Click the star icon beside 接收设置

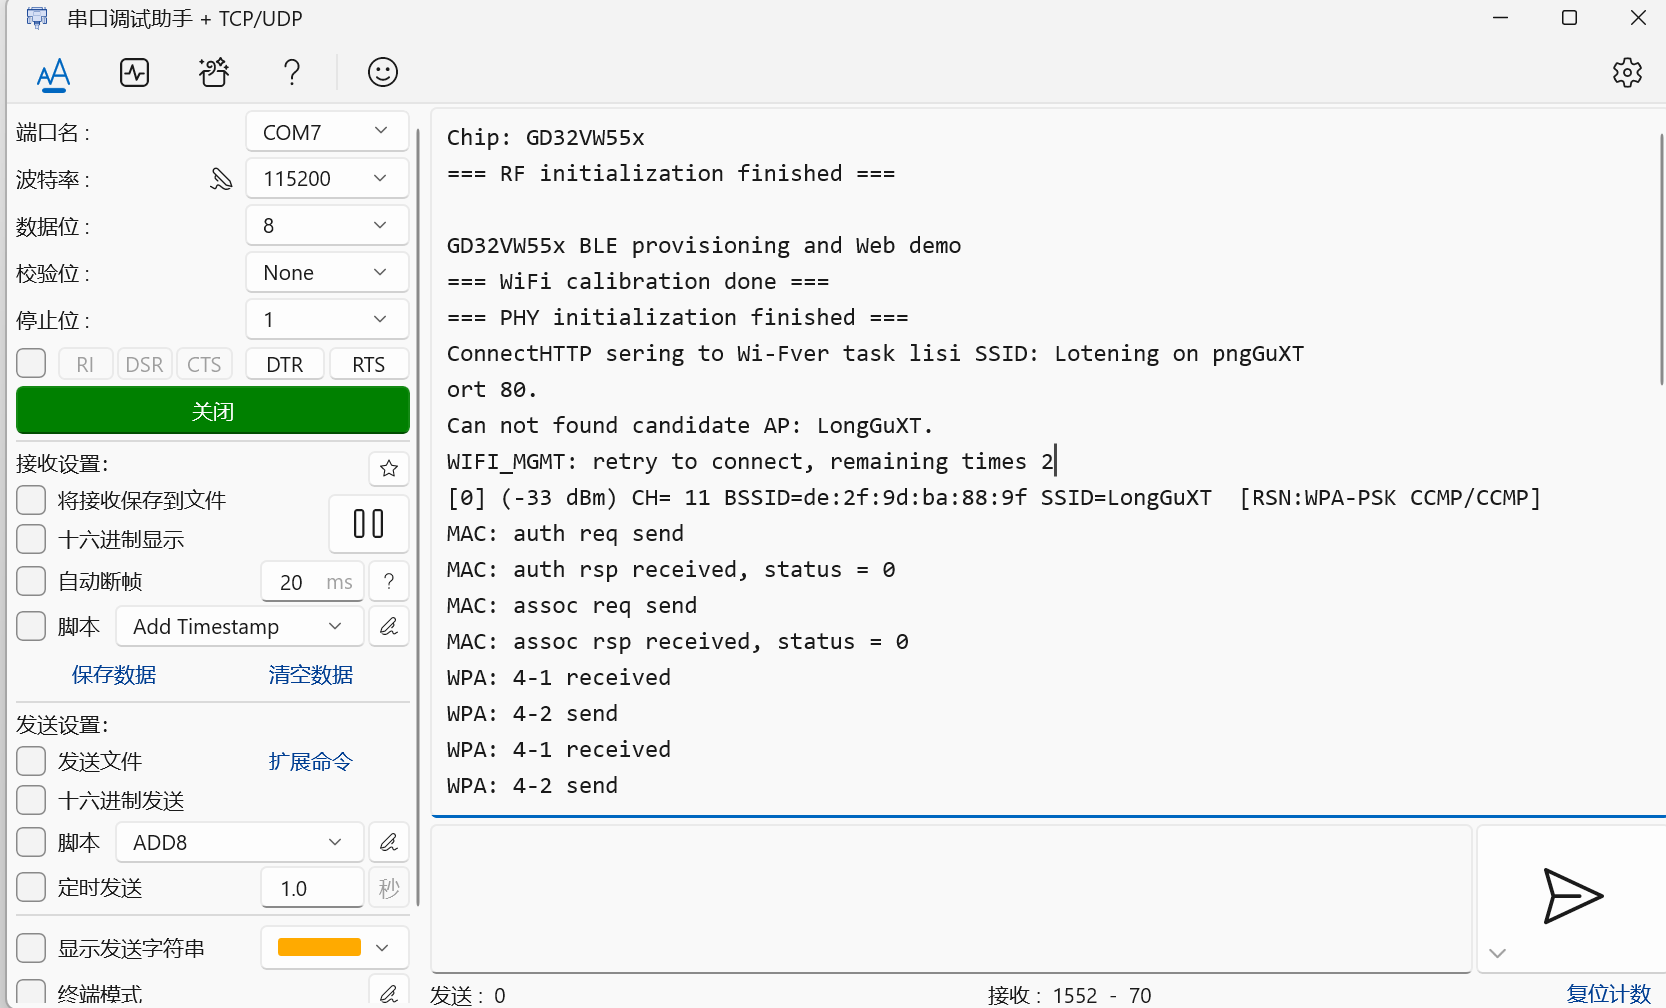click(389, 468)
